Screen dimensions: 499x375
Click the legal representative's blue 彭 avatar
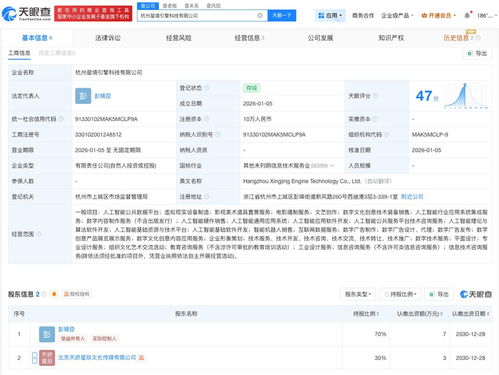click(83, 96)
